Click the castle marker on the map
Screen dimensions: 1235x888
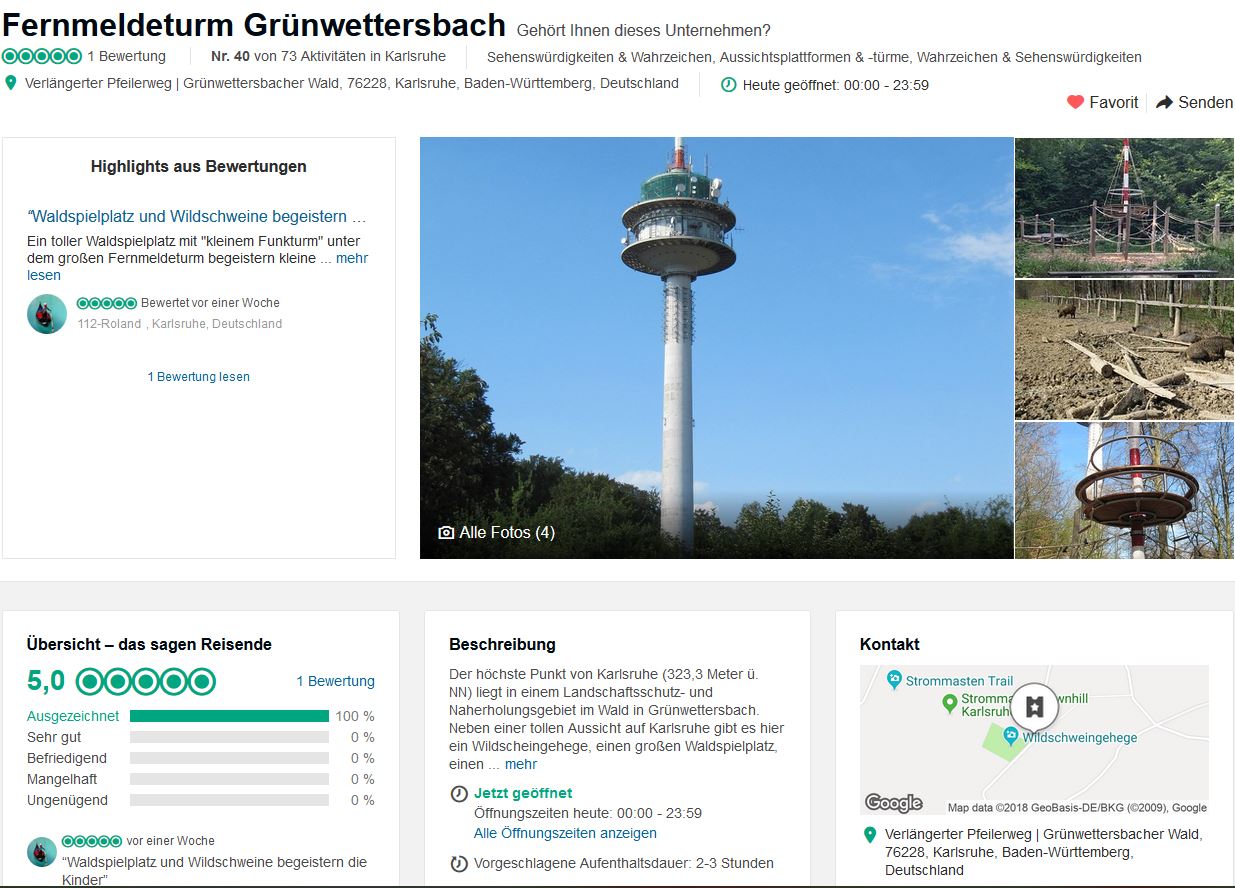pos(1034,706)
